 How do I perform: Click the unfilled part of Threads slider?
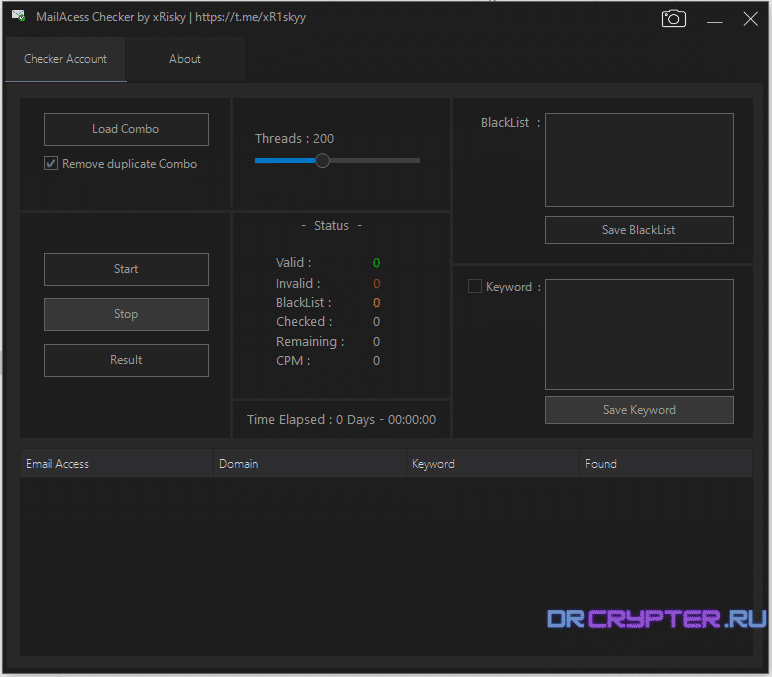coord(375,161)
